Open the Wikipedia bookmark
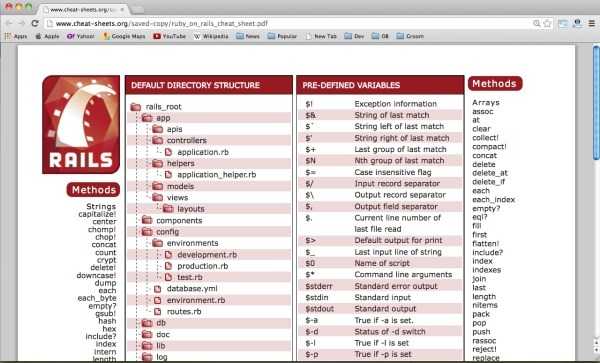The image size is (600, 363). (x=211, y=36)
